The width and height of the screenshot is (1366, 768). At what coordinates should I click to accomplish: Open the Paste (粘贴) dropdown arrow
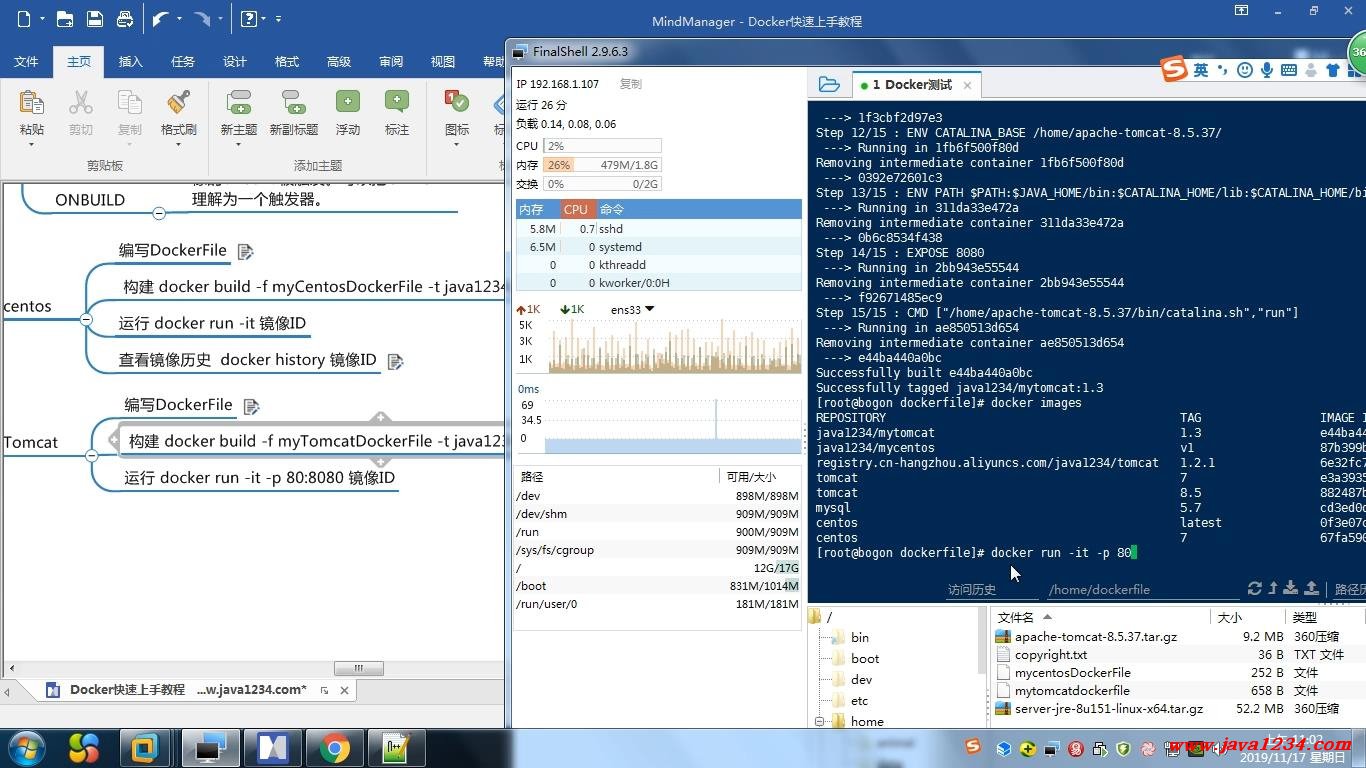click(x=31, y=145)
